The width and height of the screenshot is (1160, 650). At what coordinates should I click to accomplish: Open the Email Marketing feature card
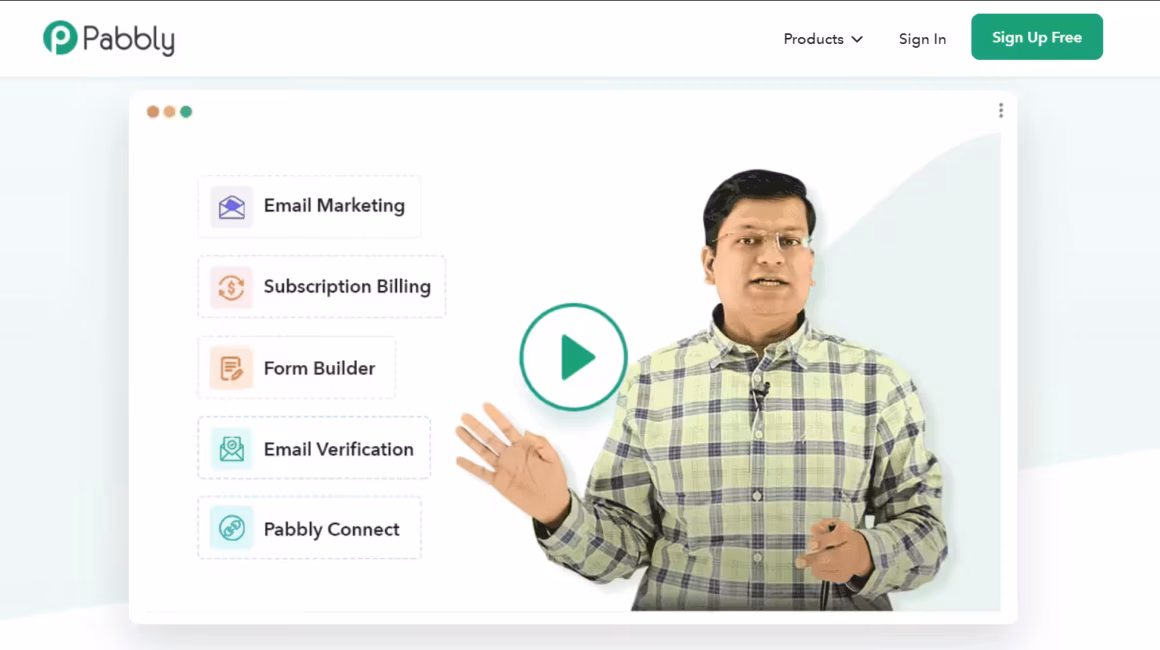coord(309,205)
